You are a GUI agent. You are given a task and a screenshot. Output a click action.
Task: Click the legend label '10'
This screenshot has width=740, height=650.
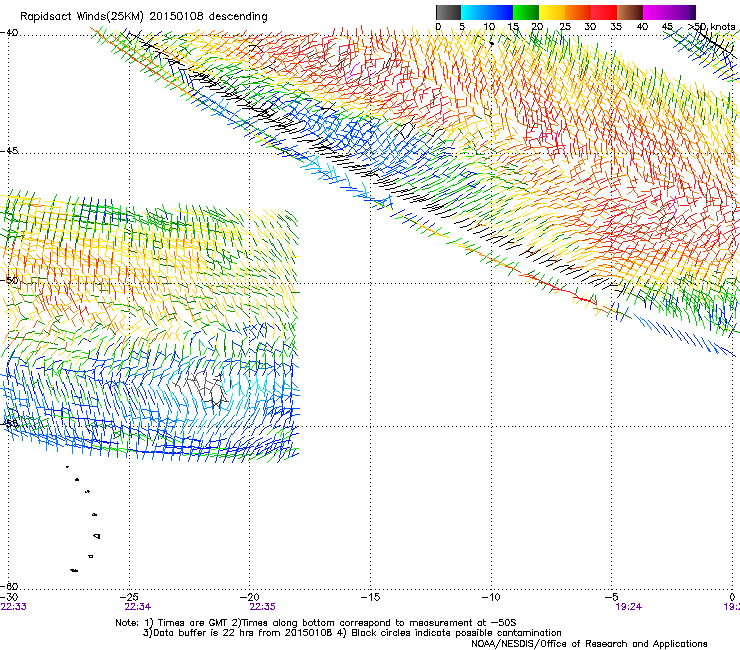[489, 26]
